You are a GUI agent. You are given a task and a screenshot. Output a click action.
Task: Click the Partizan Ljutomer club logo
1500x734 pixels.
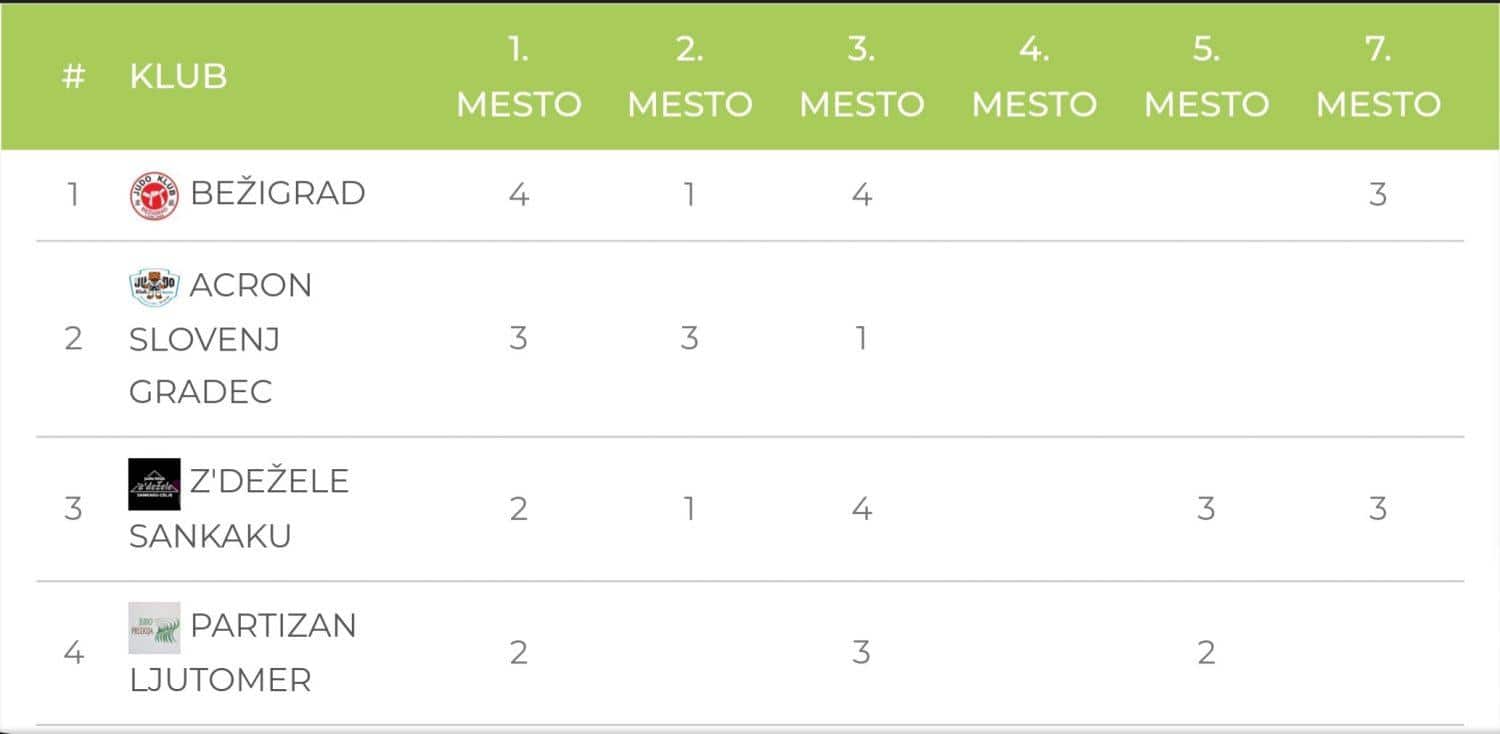pyautogui.click(x=154, y=628)
